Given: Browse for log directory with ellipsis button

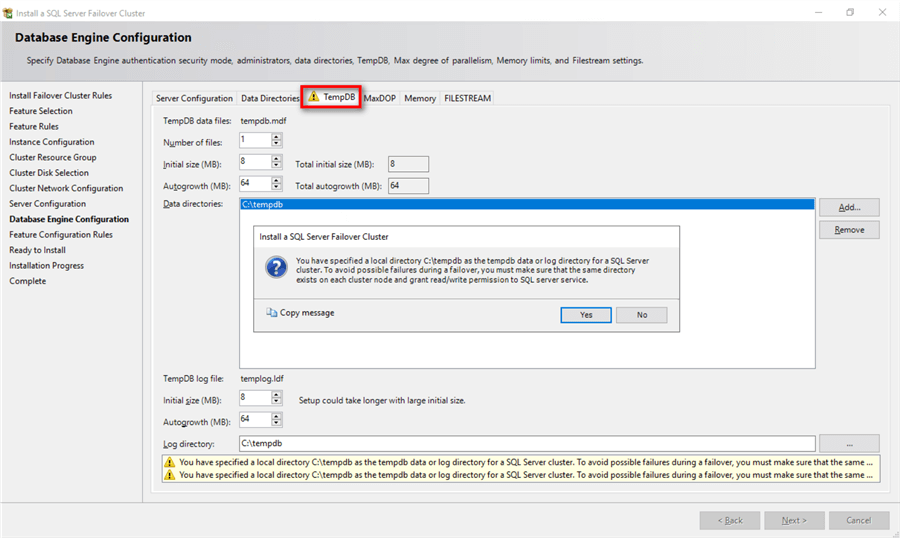Looking at the screenshot, I should 849,444.
